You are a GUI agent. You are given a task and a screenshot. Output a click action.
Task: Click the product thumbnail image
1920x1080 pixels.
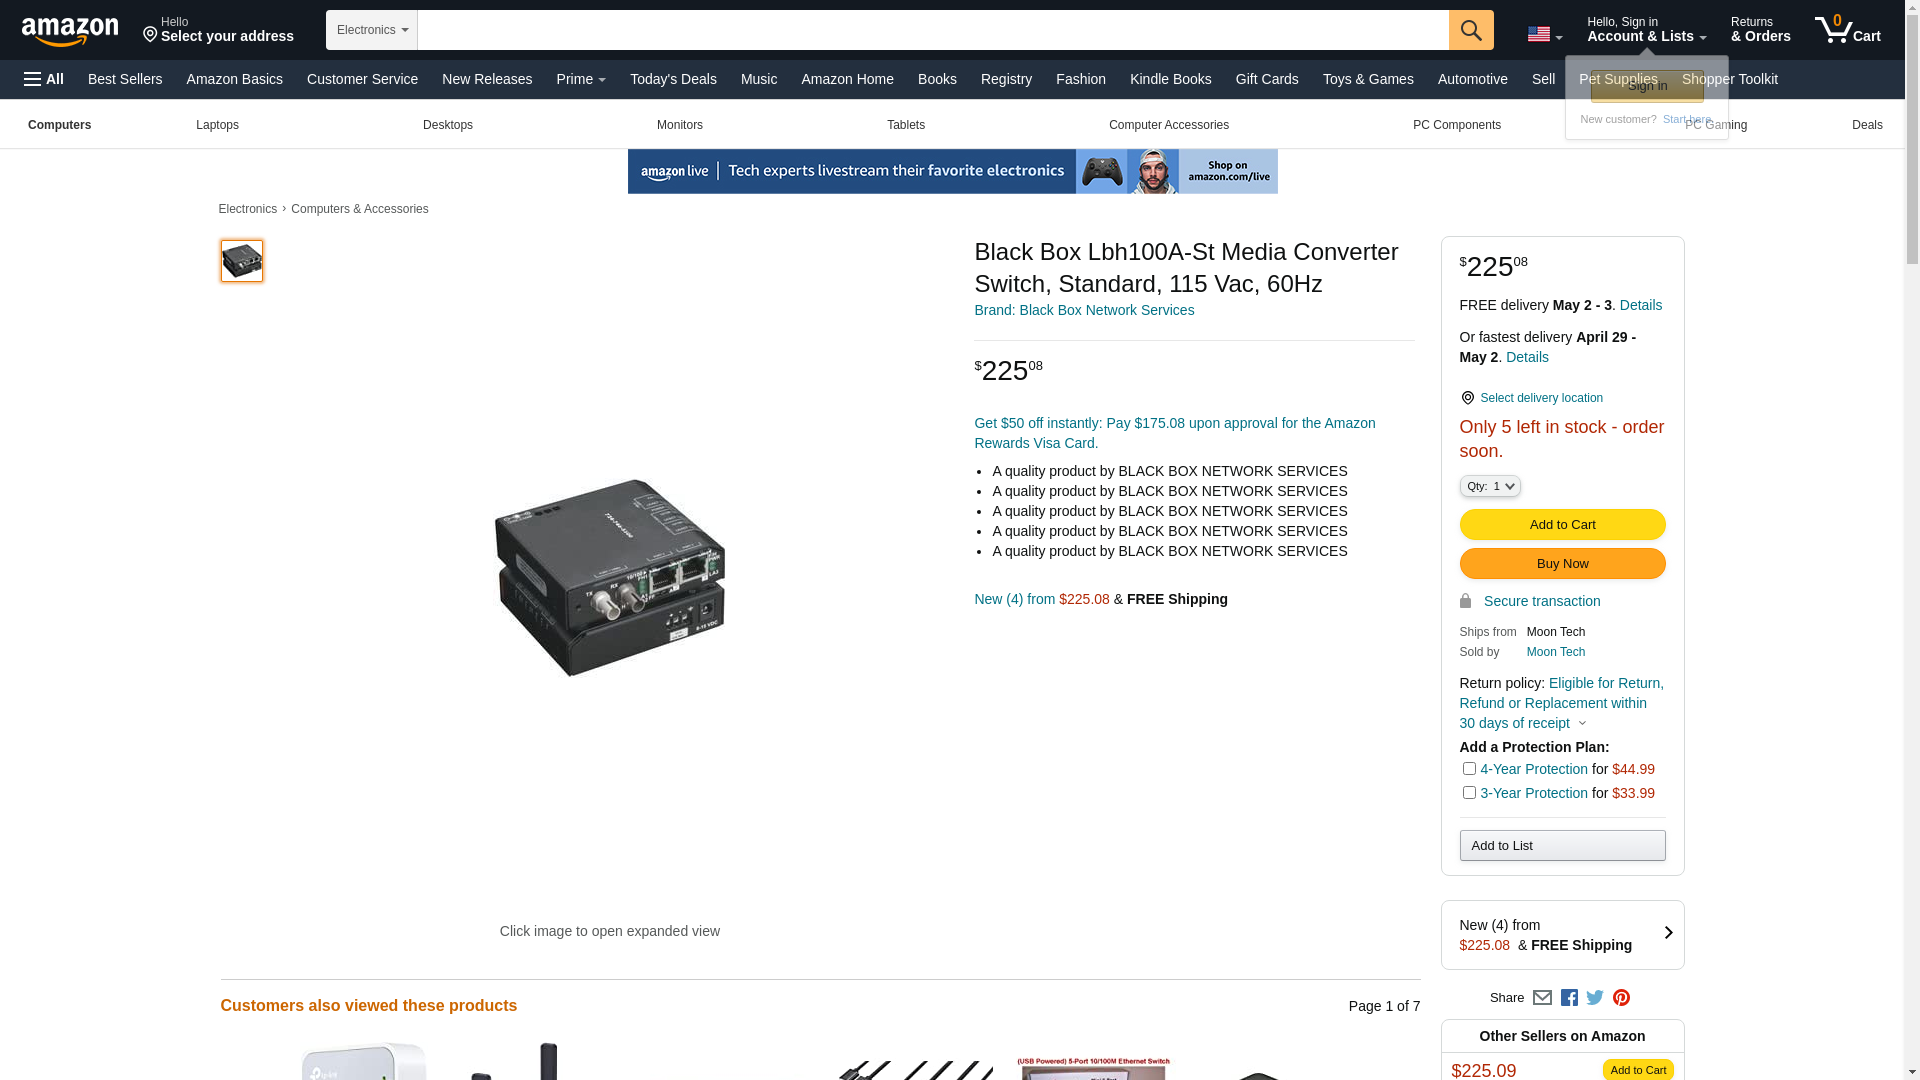242,261
